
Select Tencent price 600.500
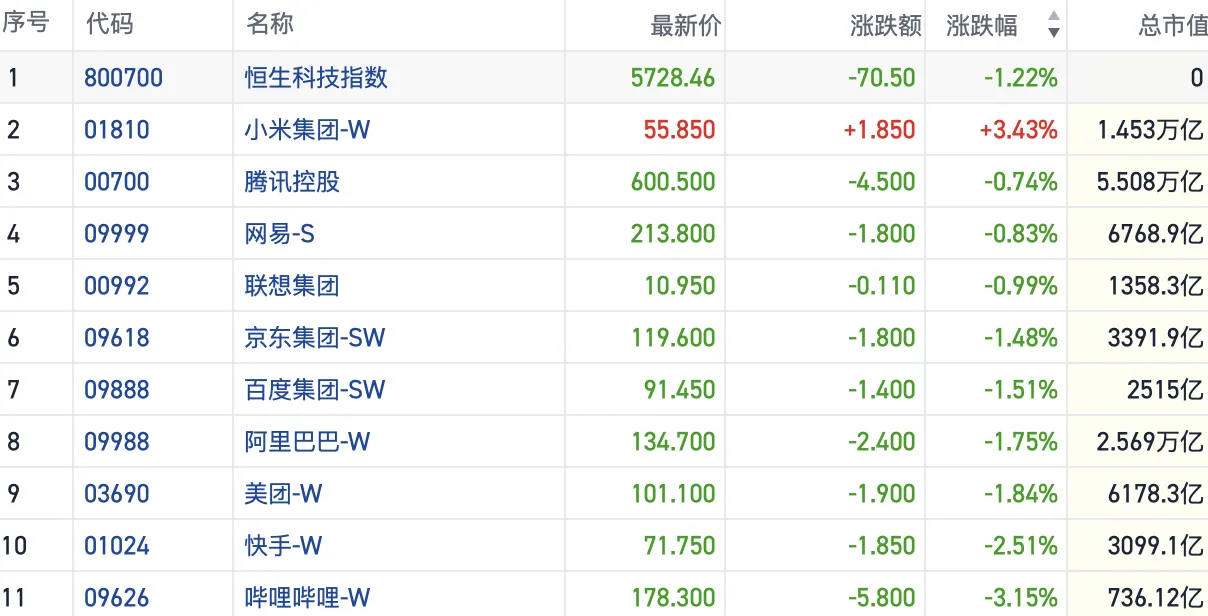click(673, 182)
